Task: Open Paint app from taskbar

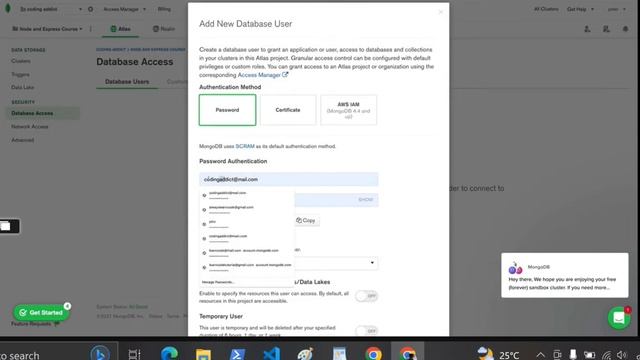Action: (305, 354)
